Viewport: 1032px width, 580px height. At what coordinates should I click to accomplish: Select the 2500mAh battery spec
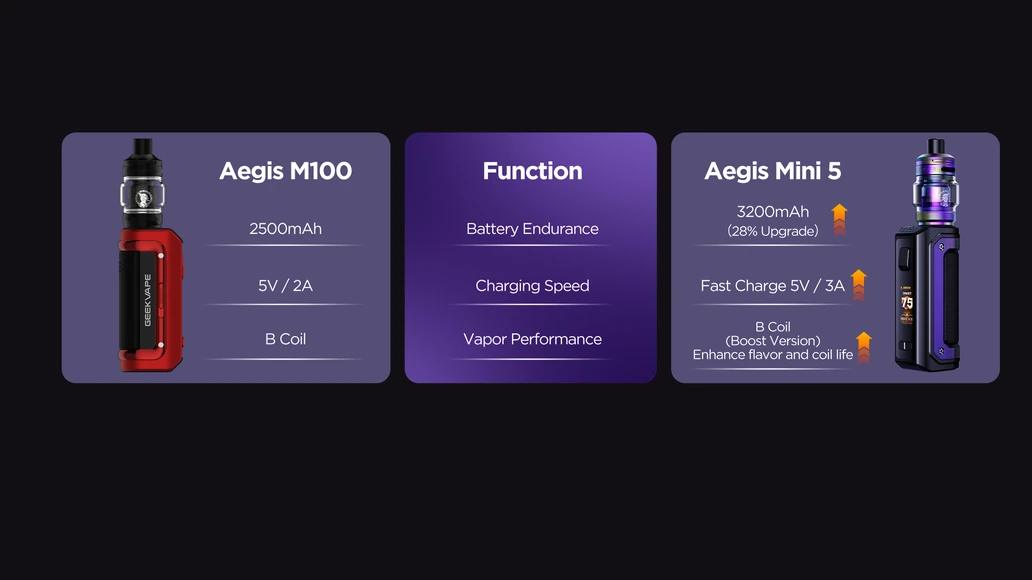coord(286,228)
